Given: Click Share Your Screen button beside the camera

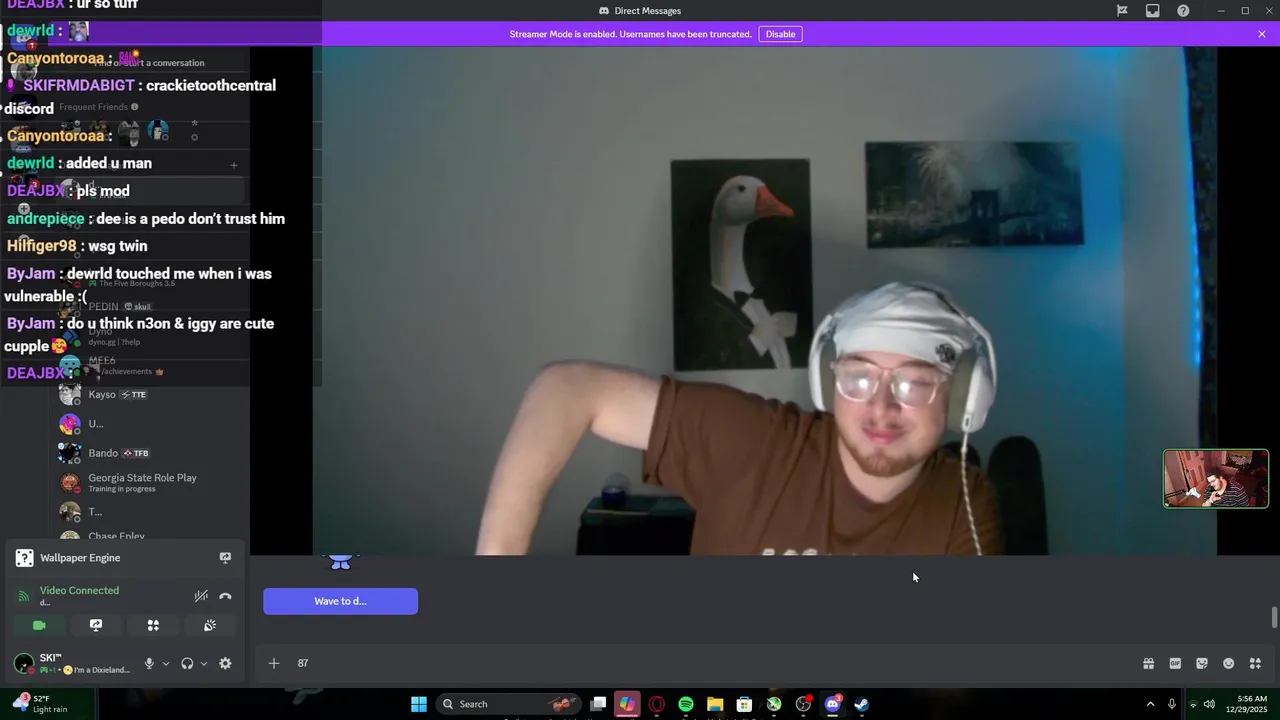Looking at the screenshot, I should (x=96, y=625).
